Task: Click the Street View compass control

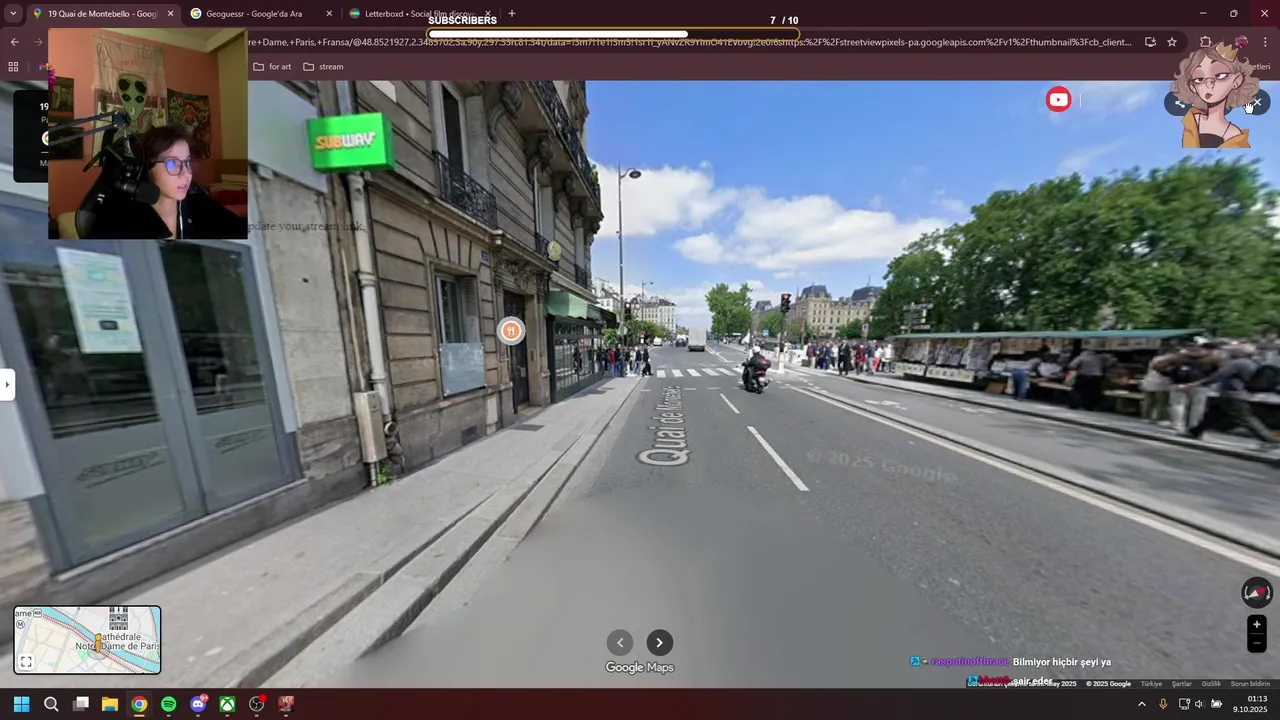Action: [x=1257, y=593]
